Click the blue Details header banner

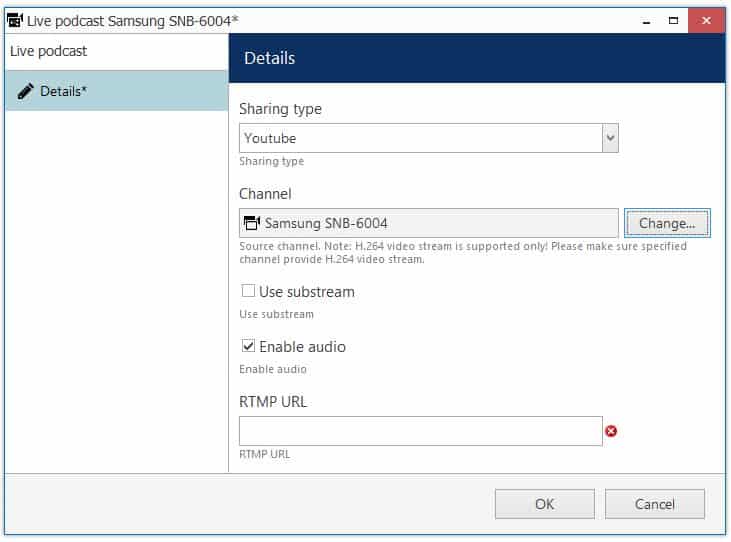click(477, 58)
